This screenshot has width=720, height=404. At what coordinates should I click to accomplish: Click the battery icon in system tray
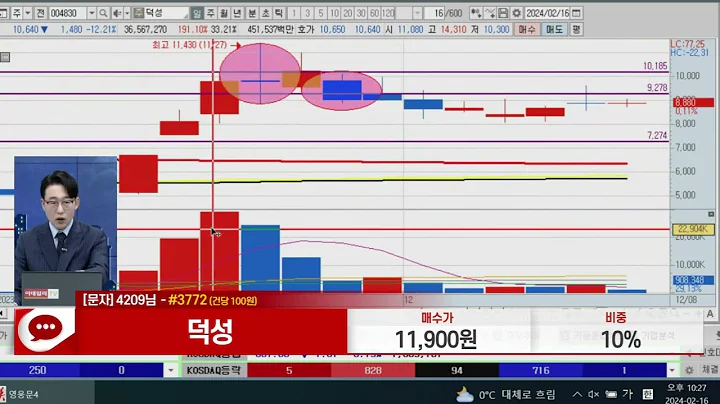(x=611, y=394)
